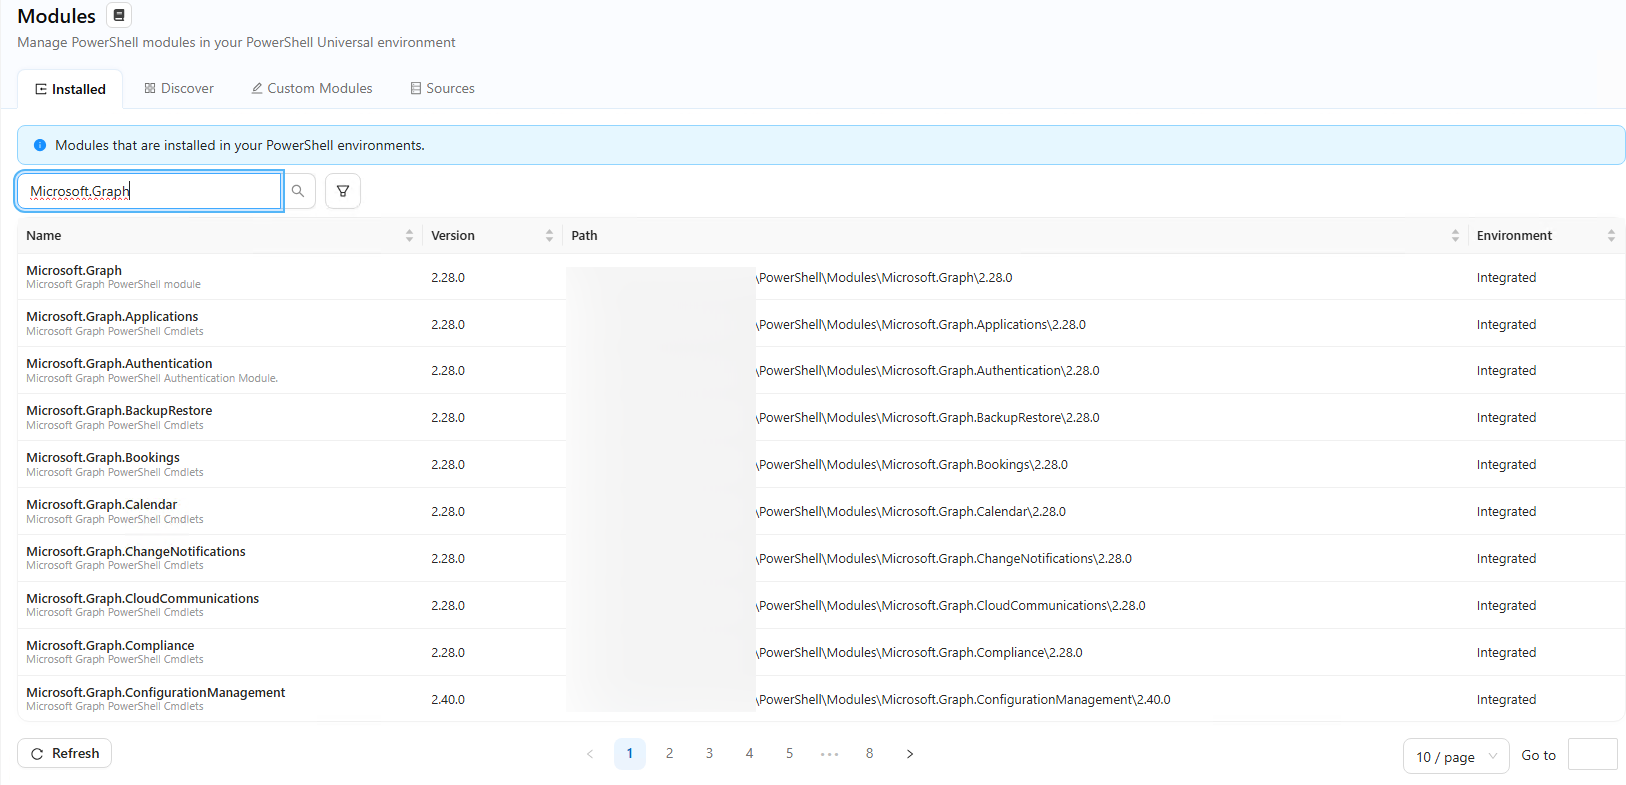Click the Microsoft.Graph.CloudCommunications\2.28.0 path
1626x785 pixels.
951,606
